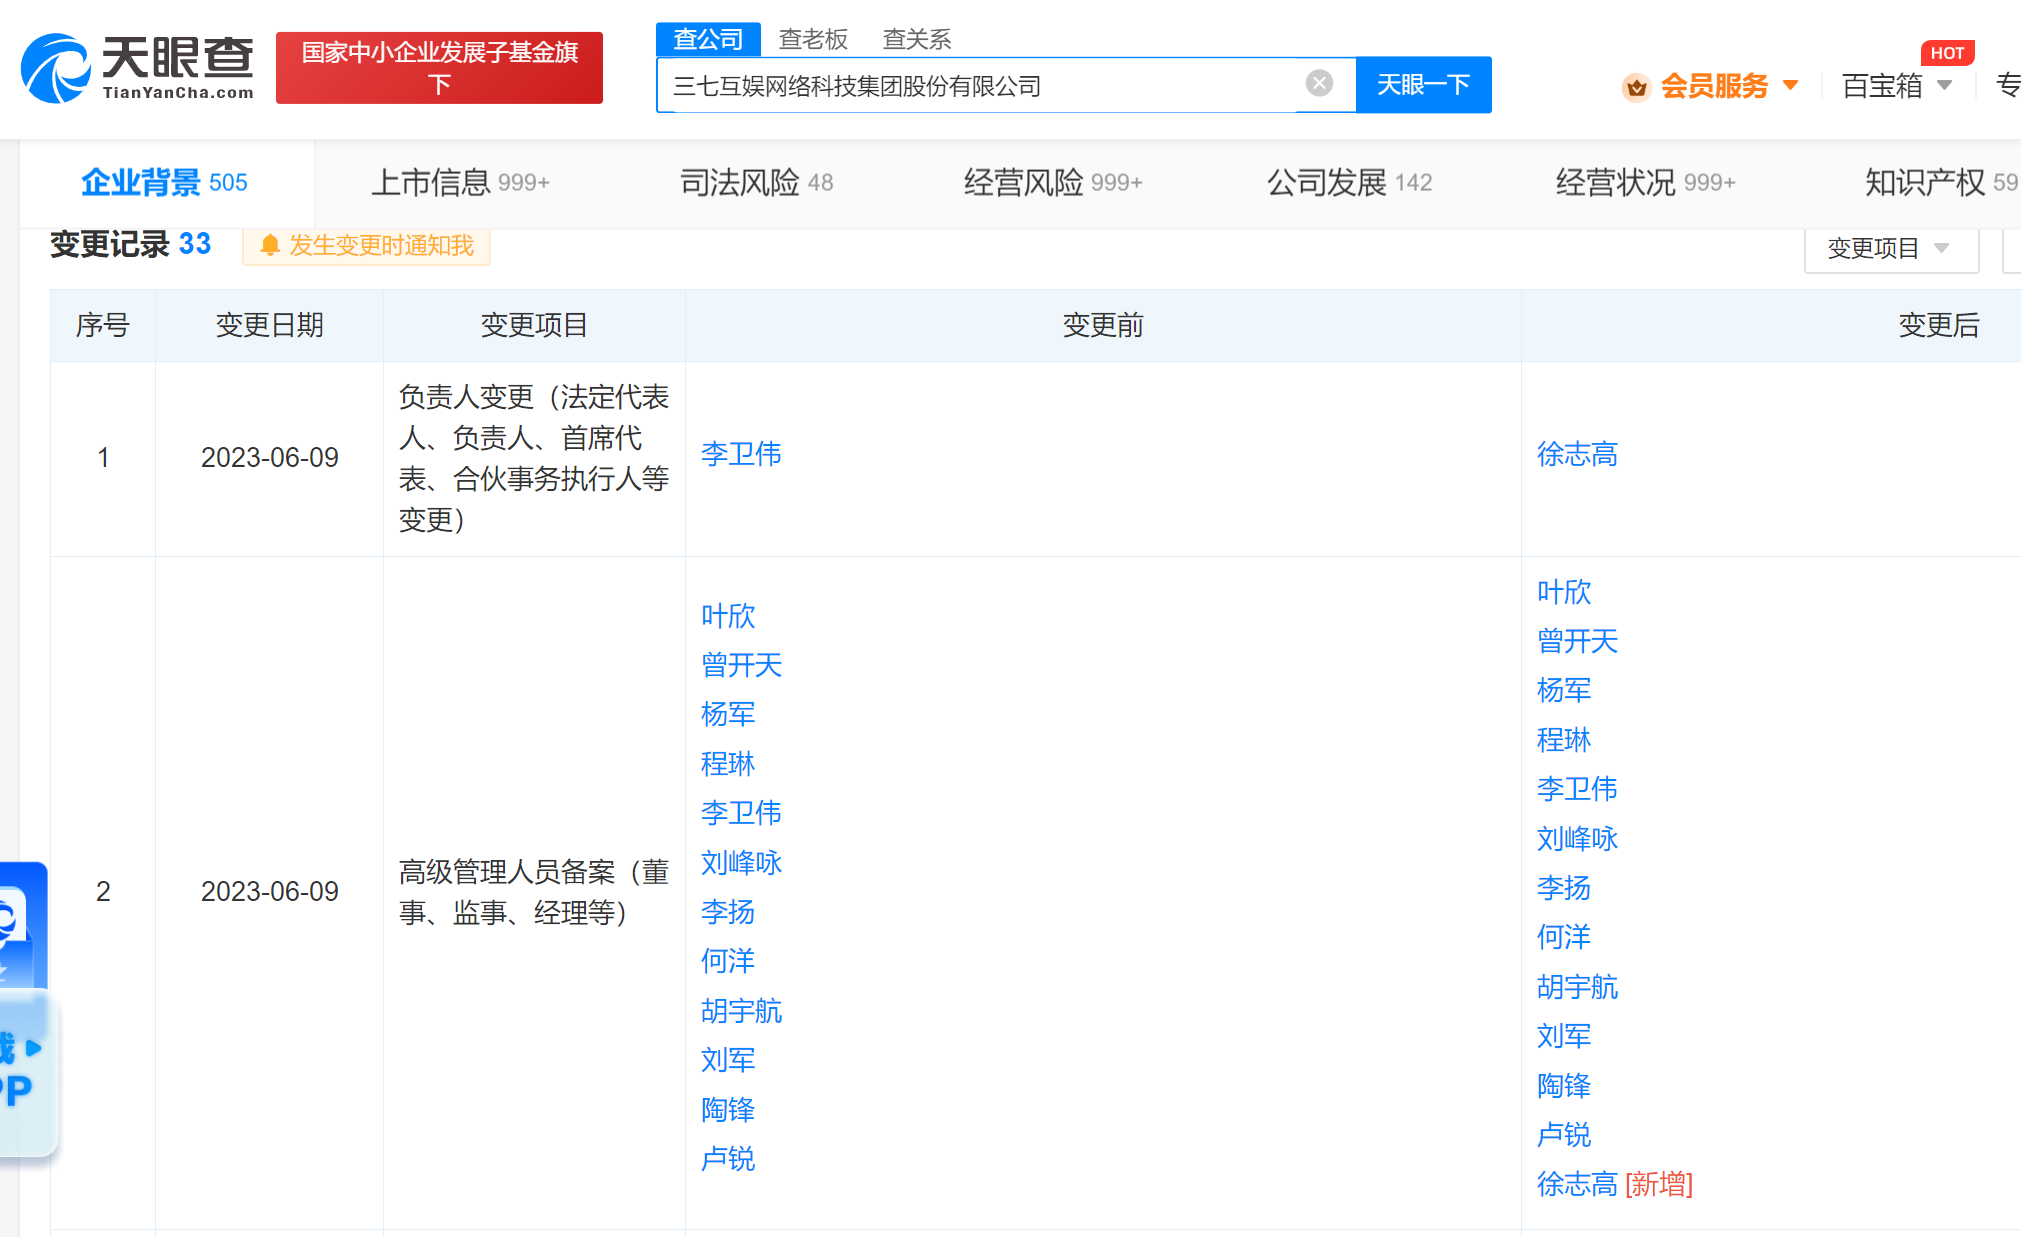The image size is (2021, 1237).
Task: Open 程琳 link in 变更后 column
Action: [1564, 740]
